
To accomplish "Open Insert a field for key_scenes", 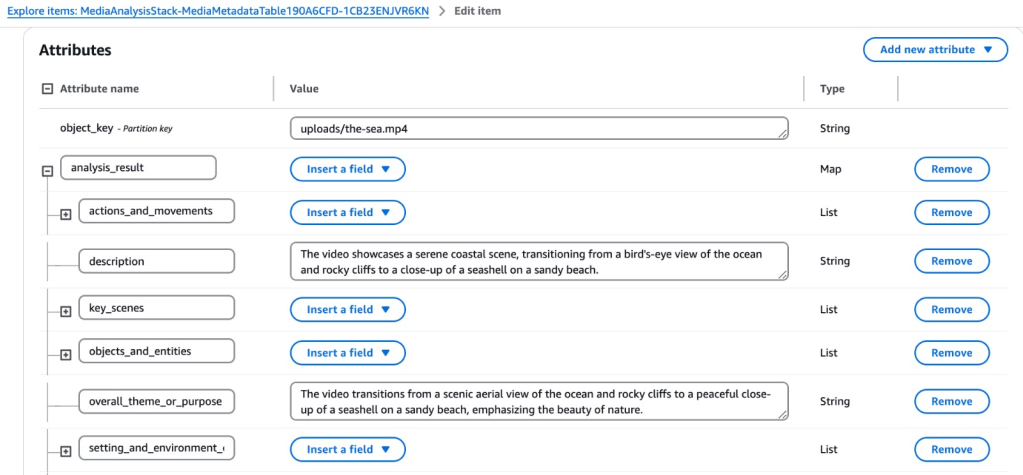I will coord(347,309).
